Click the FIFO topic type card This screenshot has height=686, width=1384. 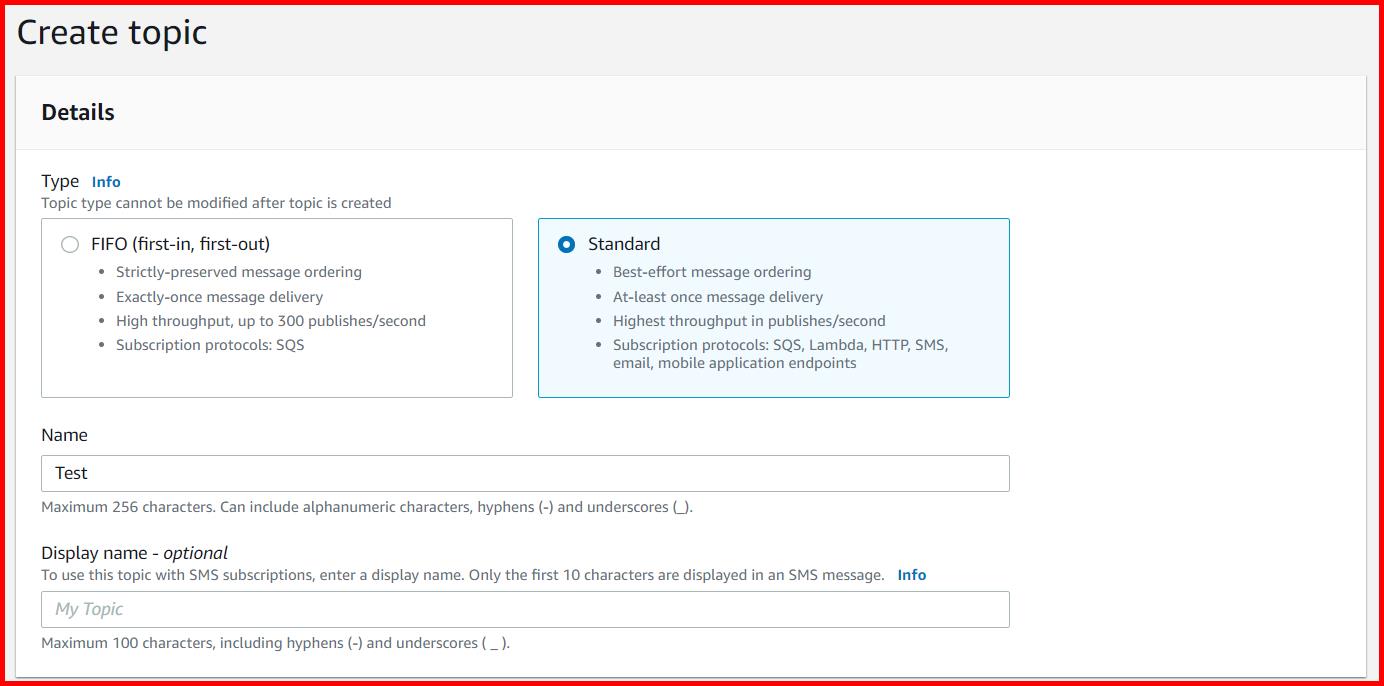277,308
